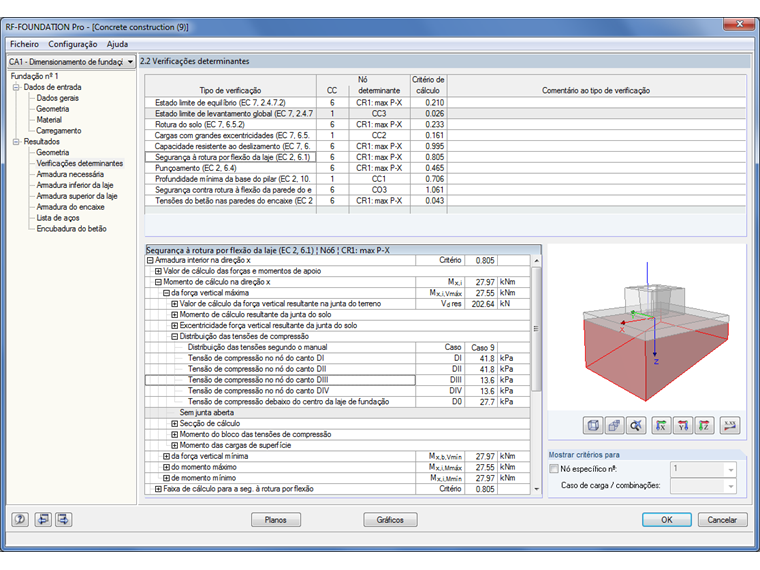Toggle the x.xx dimension values icon
760x570 pixels.
pos(730,426)
